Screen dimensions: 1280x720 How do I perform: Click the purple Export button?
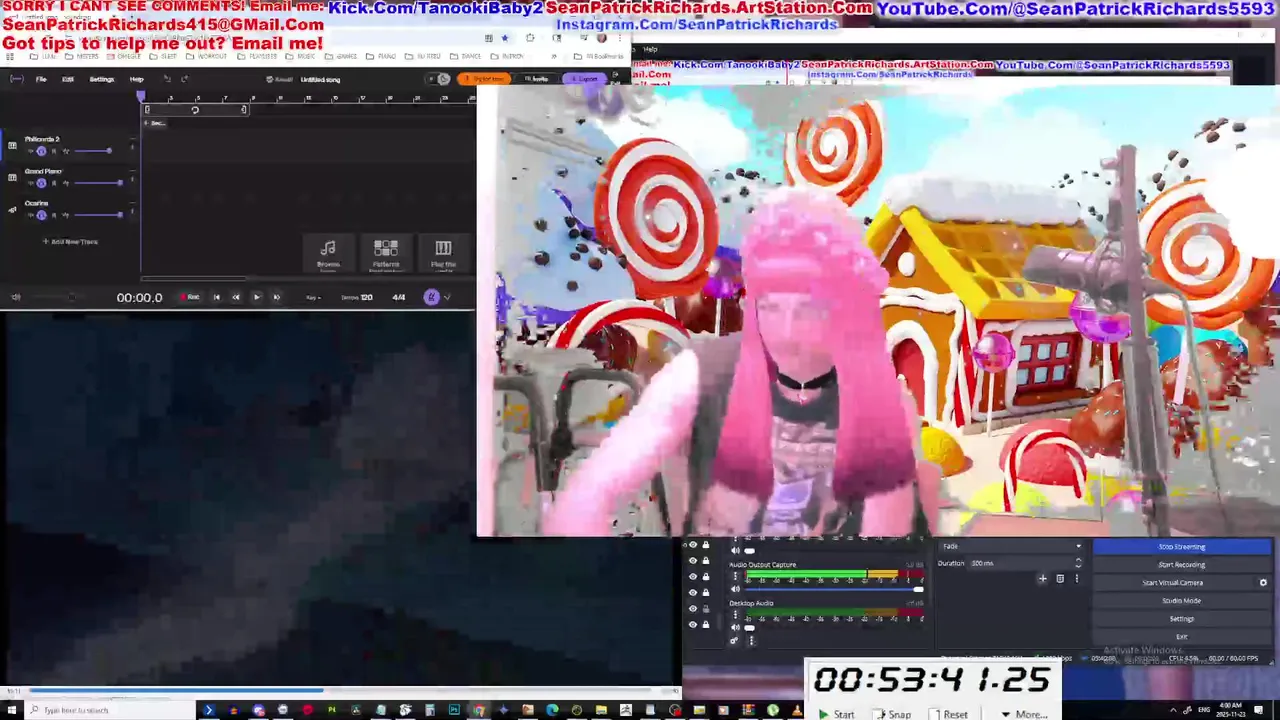pos(586,79)
